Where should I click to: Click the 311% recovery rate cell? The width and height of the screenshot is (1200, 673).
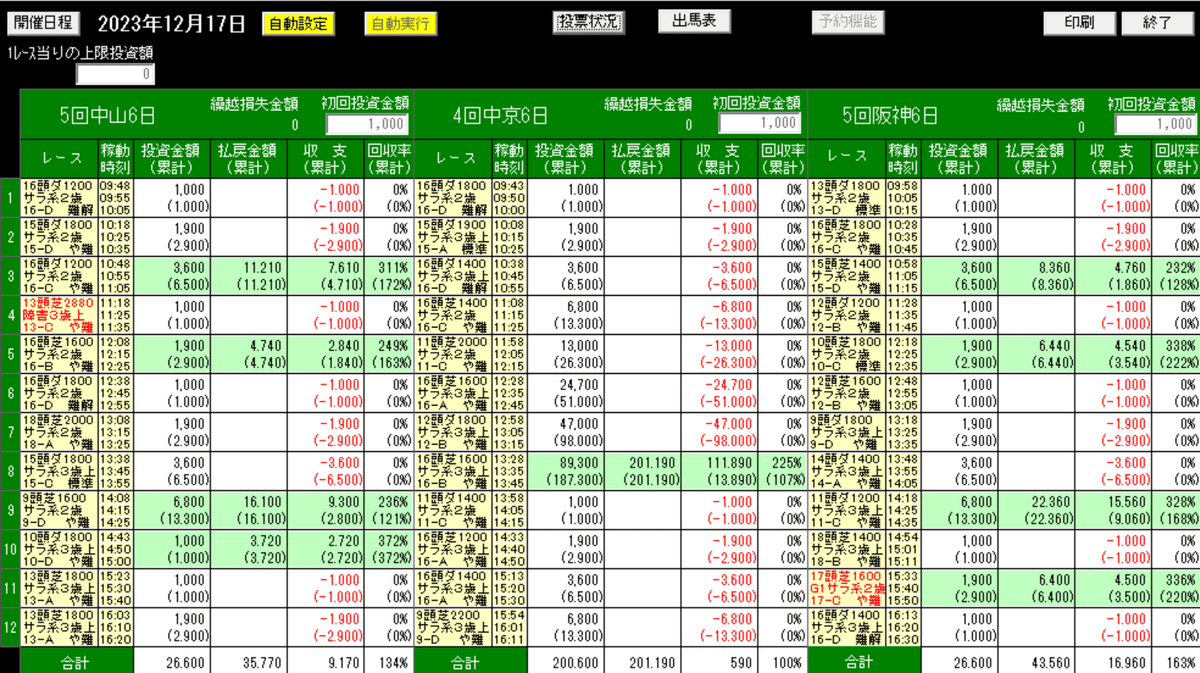pyautogui.click(x=388, y=276)
